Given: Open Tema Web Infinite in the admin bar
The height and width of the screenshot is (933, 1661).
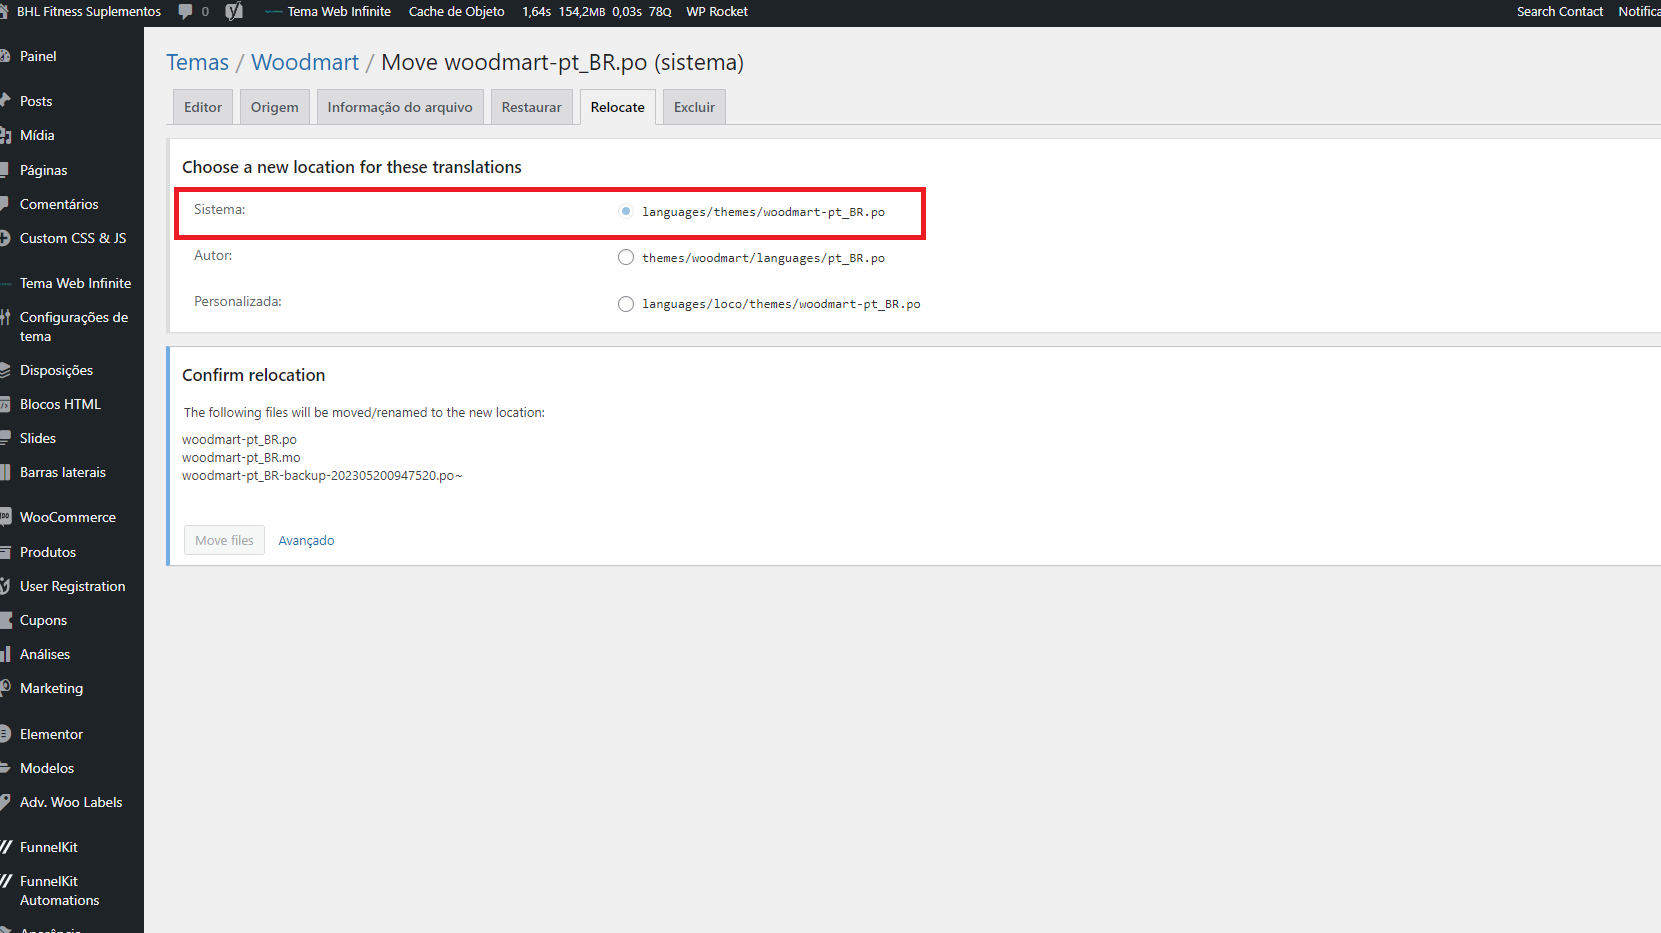Looking at the screenshot, I should pyautogui.click(x=329, y=12).
